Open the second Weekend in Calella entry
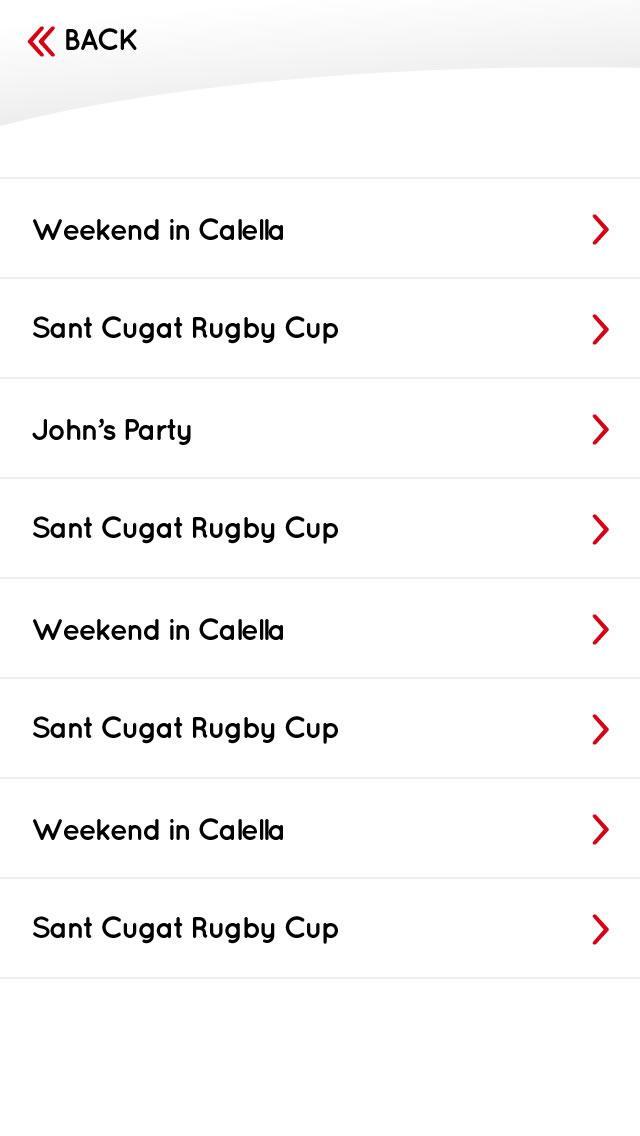The width and height of the screenshot is (640, 1136). (320, 628)
